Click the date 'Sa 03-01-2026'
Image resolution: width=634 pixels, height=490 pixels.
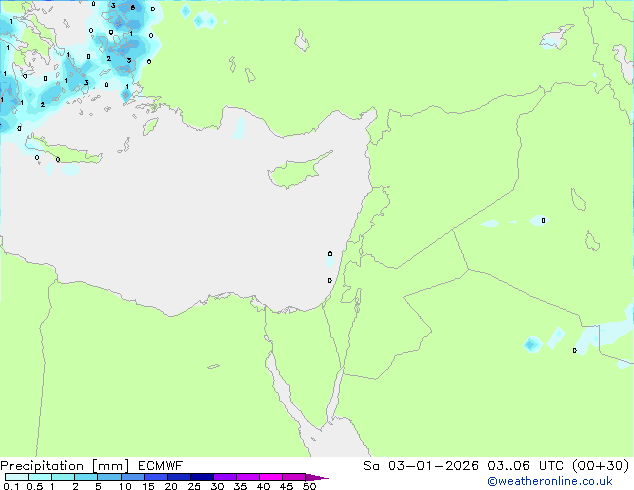(421, 466)
